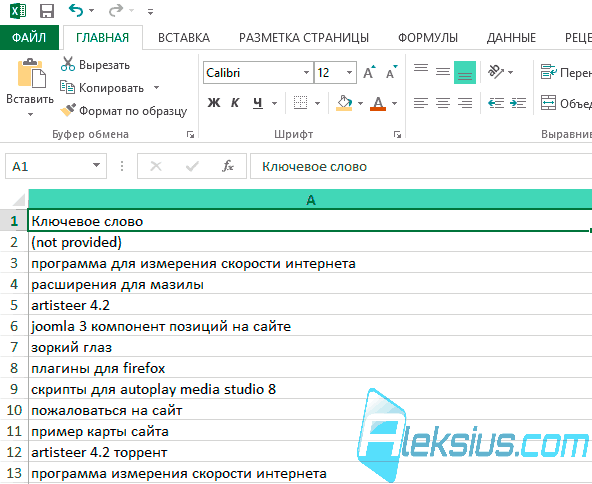Open the ФОРМУЛЫ tab
Screen dimensions: 592x484
[428, 37]
